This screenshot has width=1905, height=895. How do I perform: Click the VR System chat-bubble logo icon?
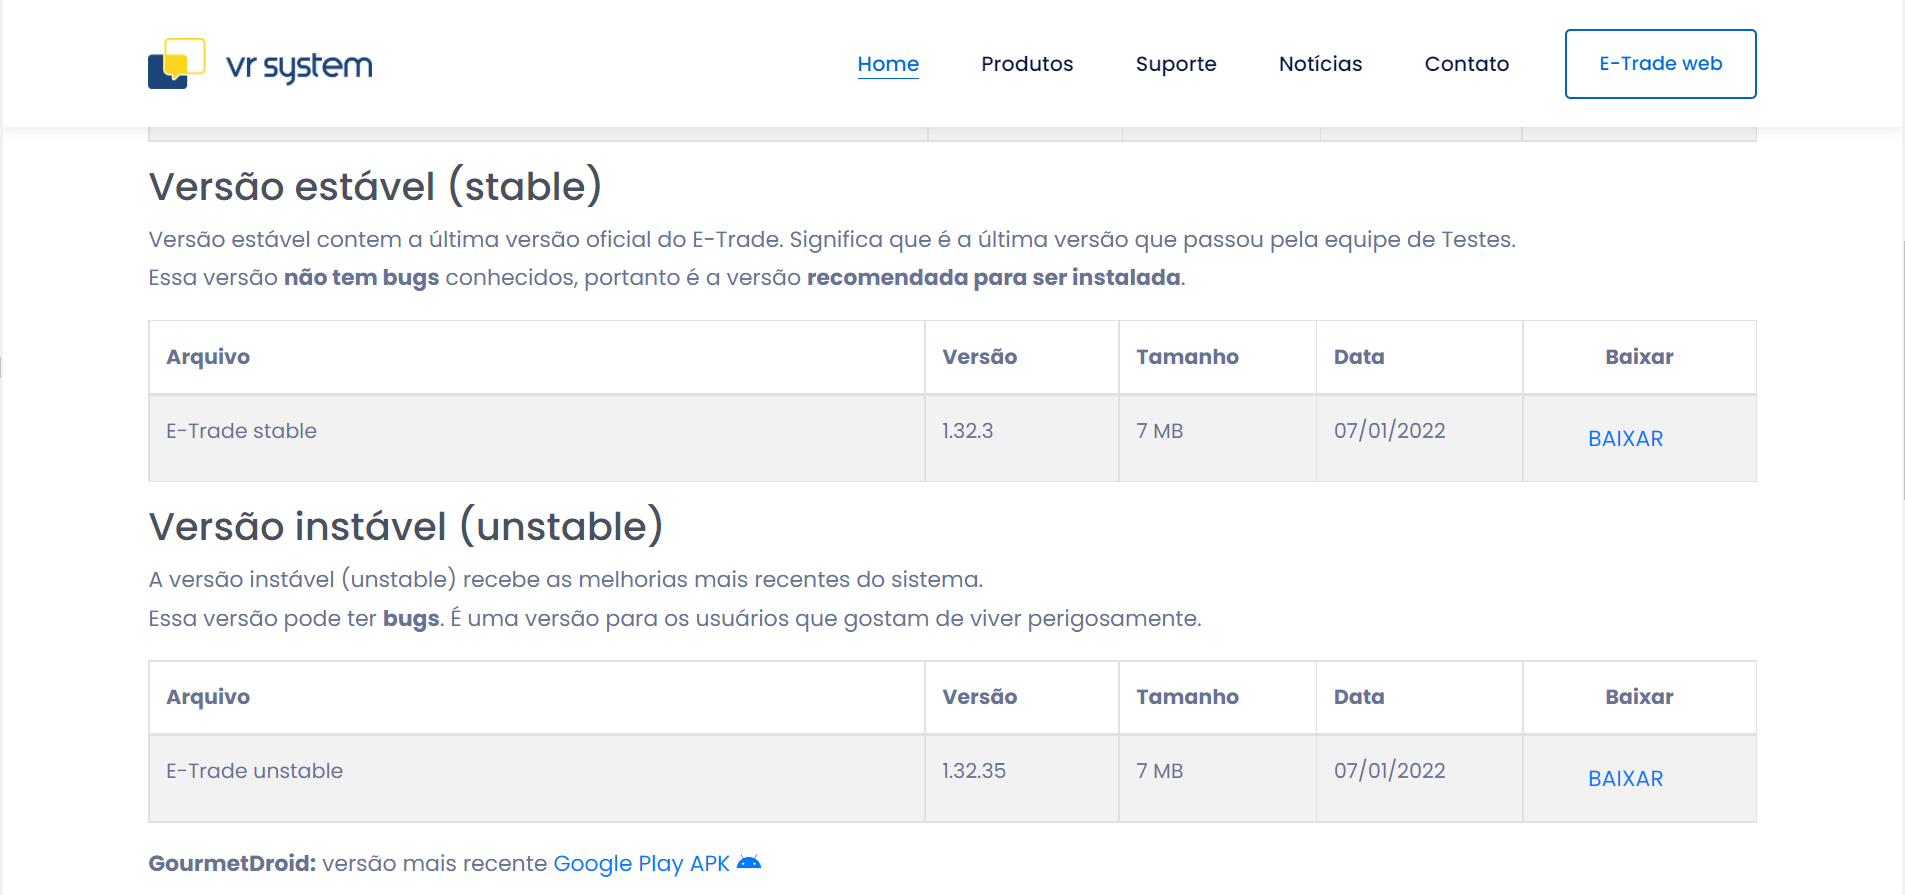click(176, 64)
